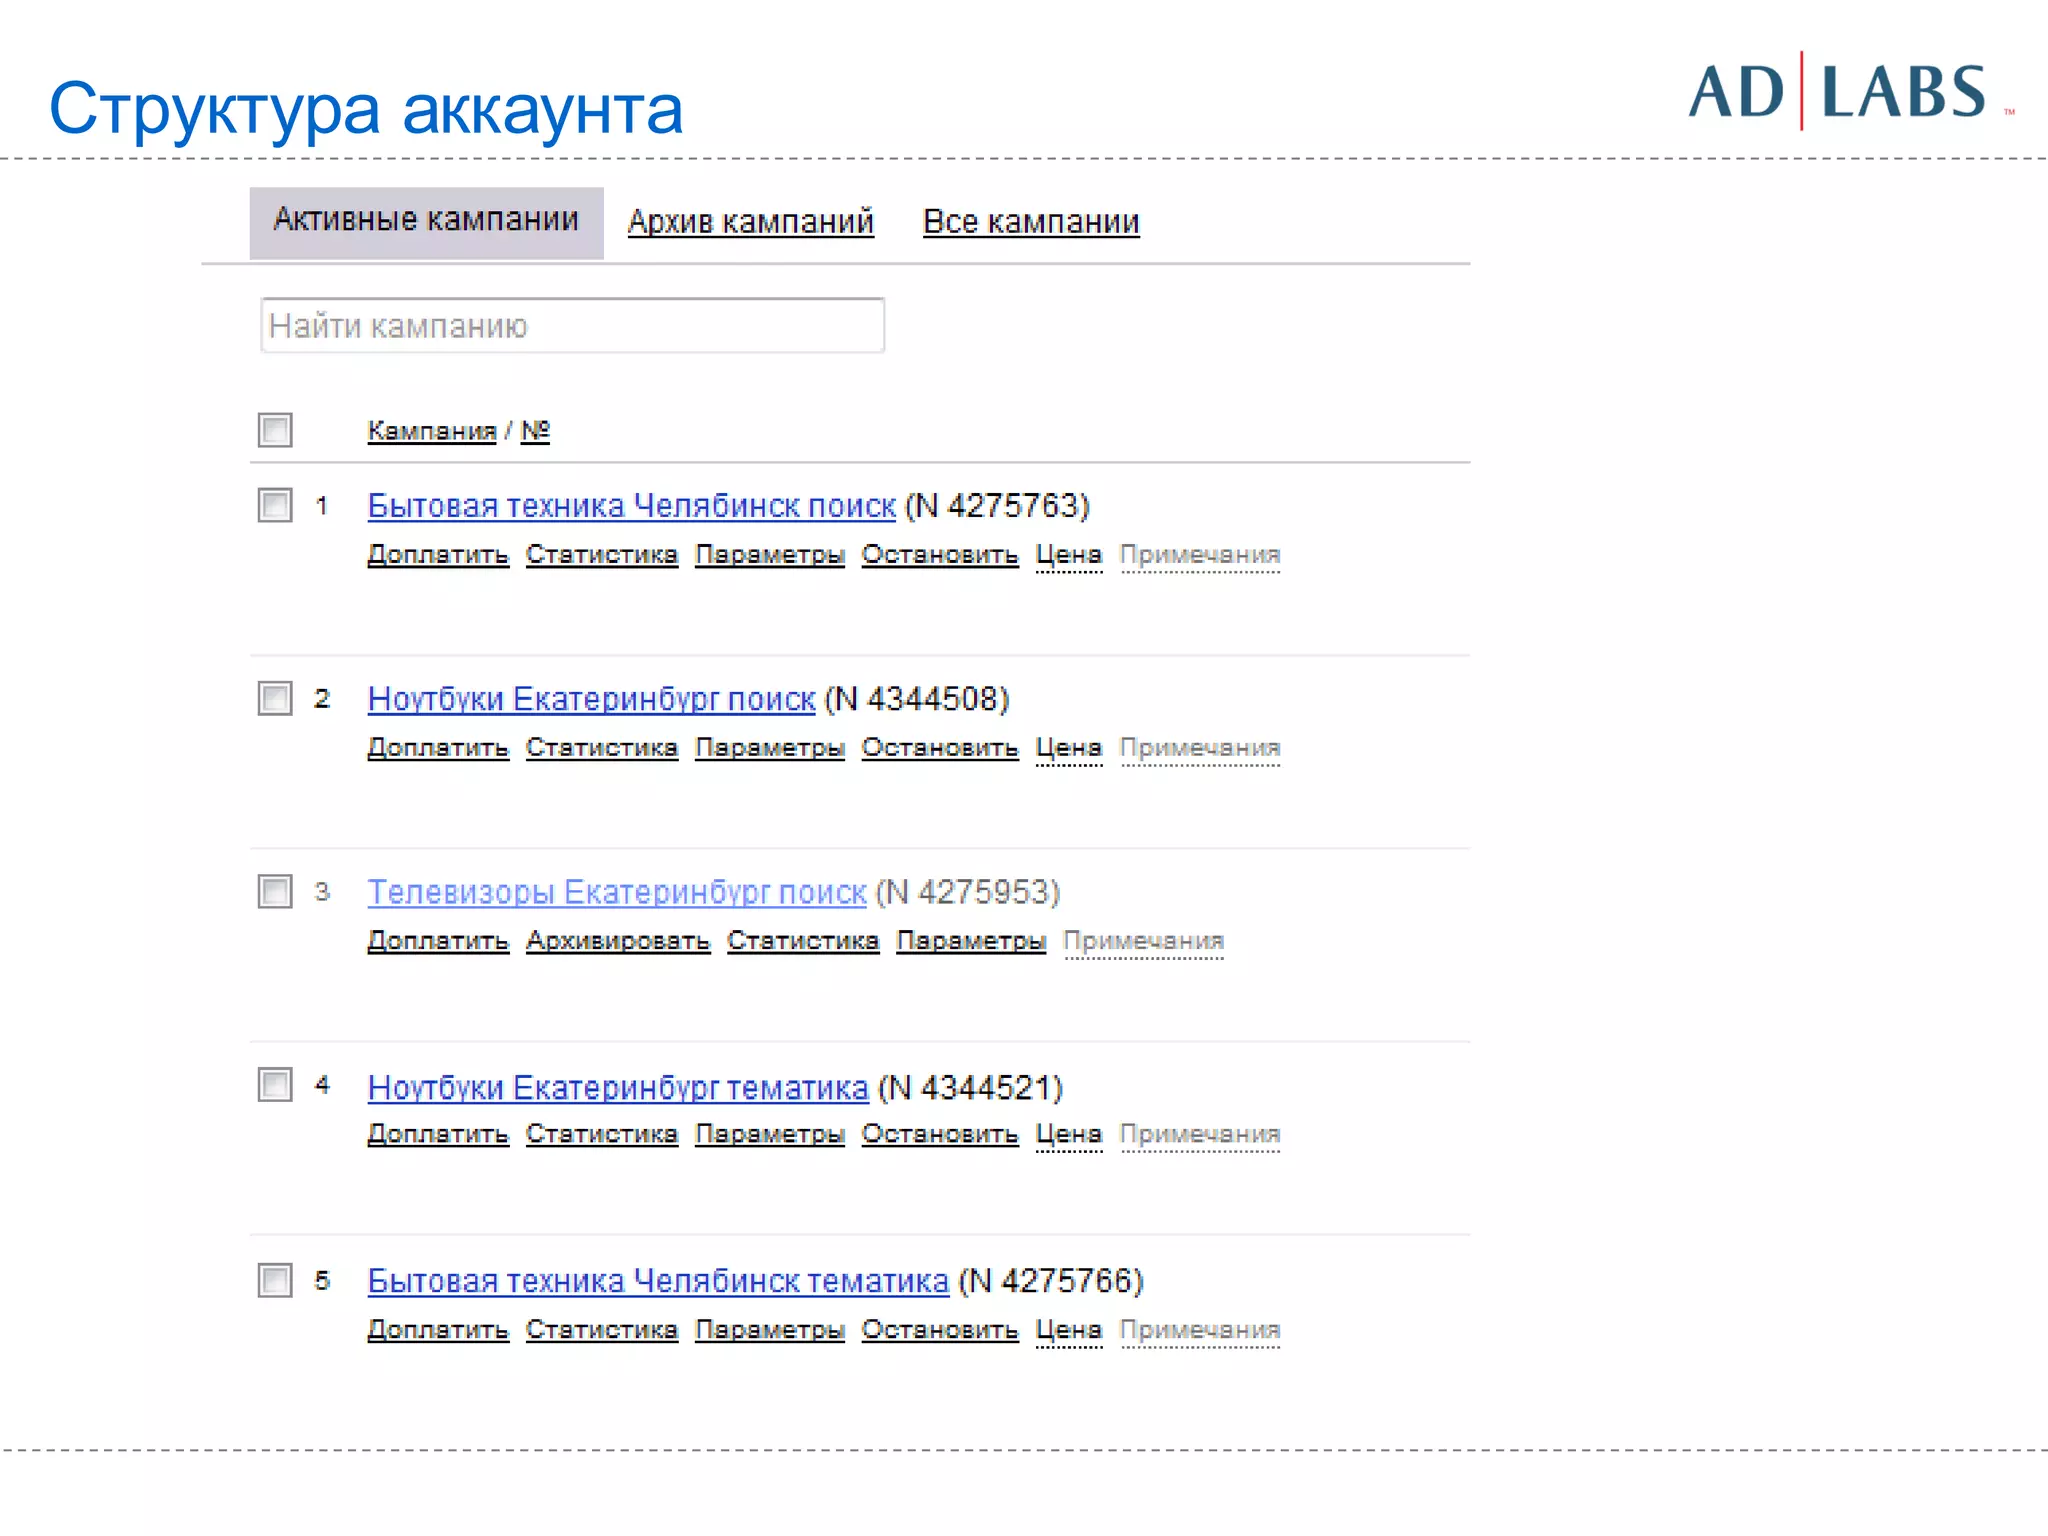The height and width of the screenshot is (1536, 2048).
Task: Click the campaign ID text (N 4275763)
Action: pos(997,506)
